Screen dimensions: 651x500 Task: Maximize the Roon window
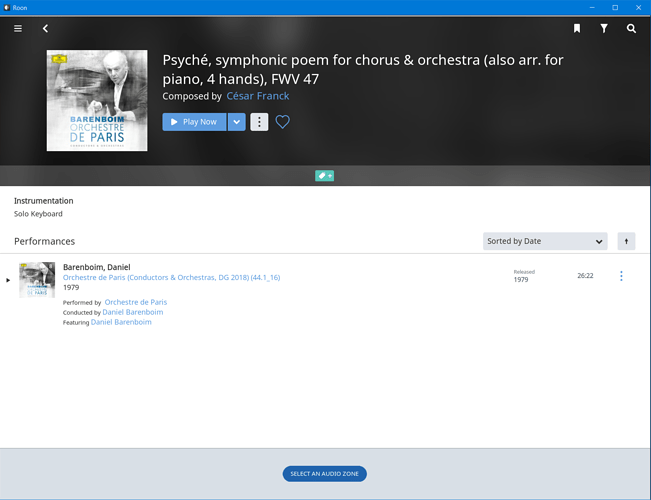click(x=615, y=7)
